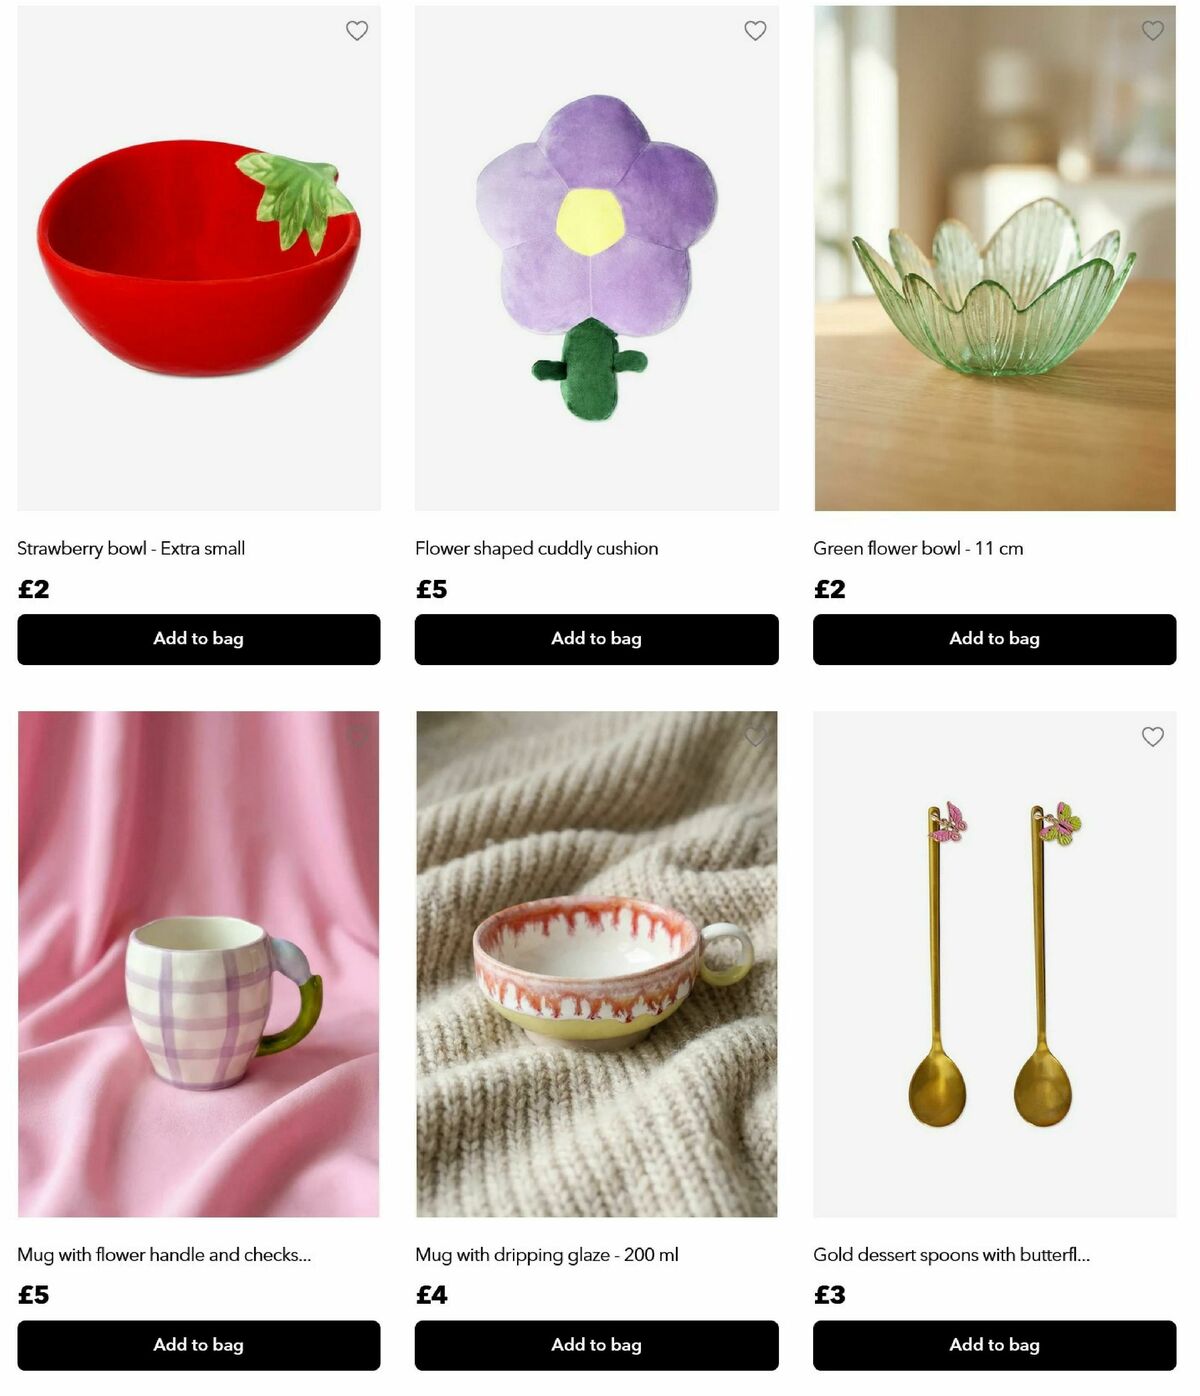Add Mug with dripping glaze to bag
The height and width of the screenshot is (1396, 1200).
597,1345
